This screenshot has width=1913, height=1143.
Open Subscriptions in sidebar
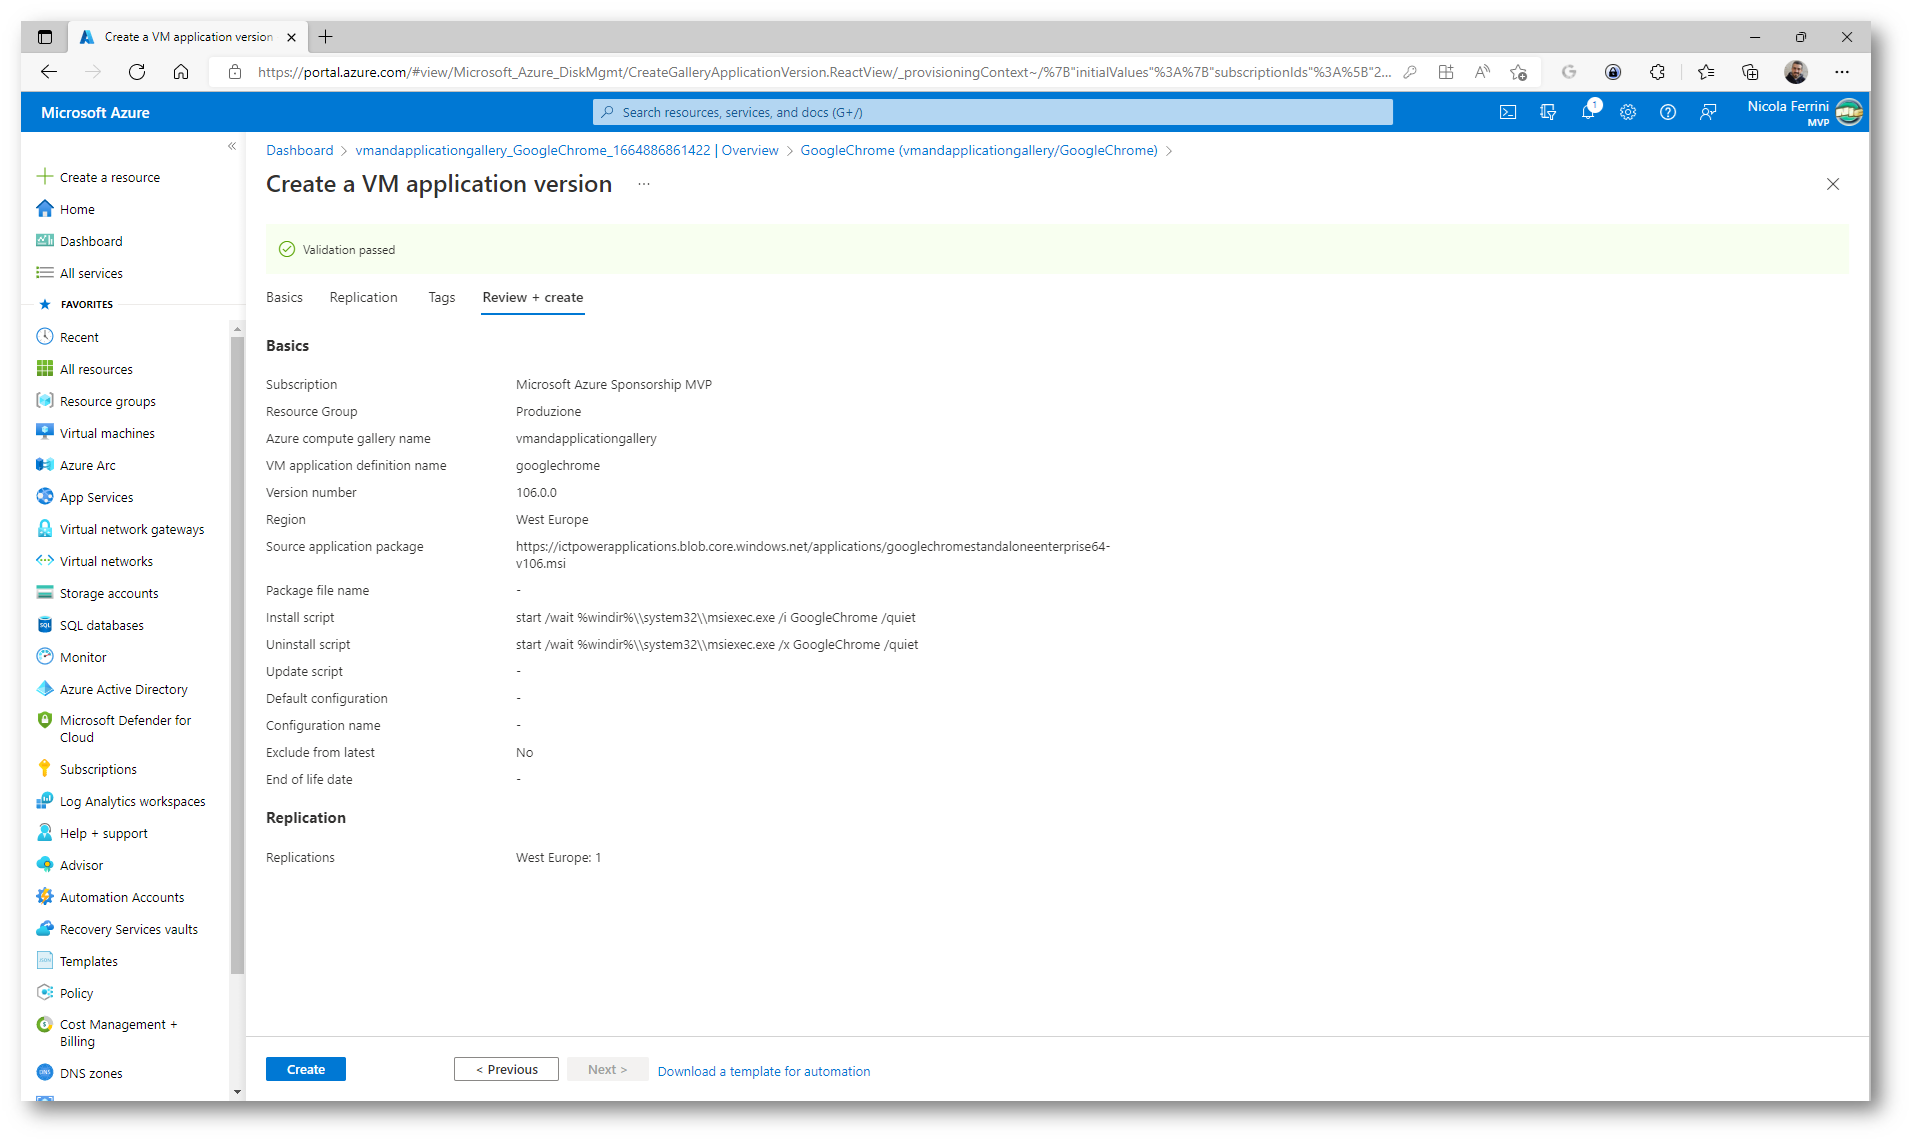point(87,769)
